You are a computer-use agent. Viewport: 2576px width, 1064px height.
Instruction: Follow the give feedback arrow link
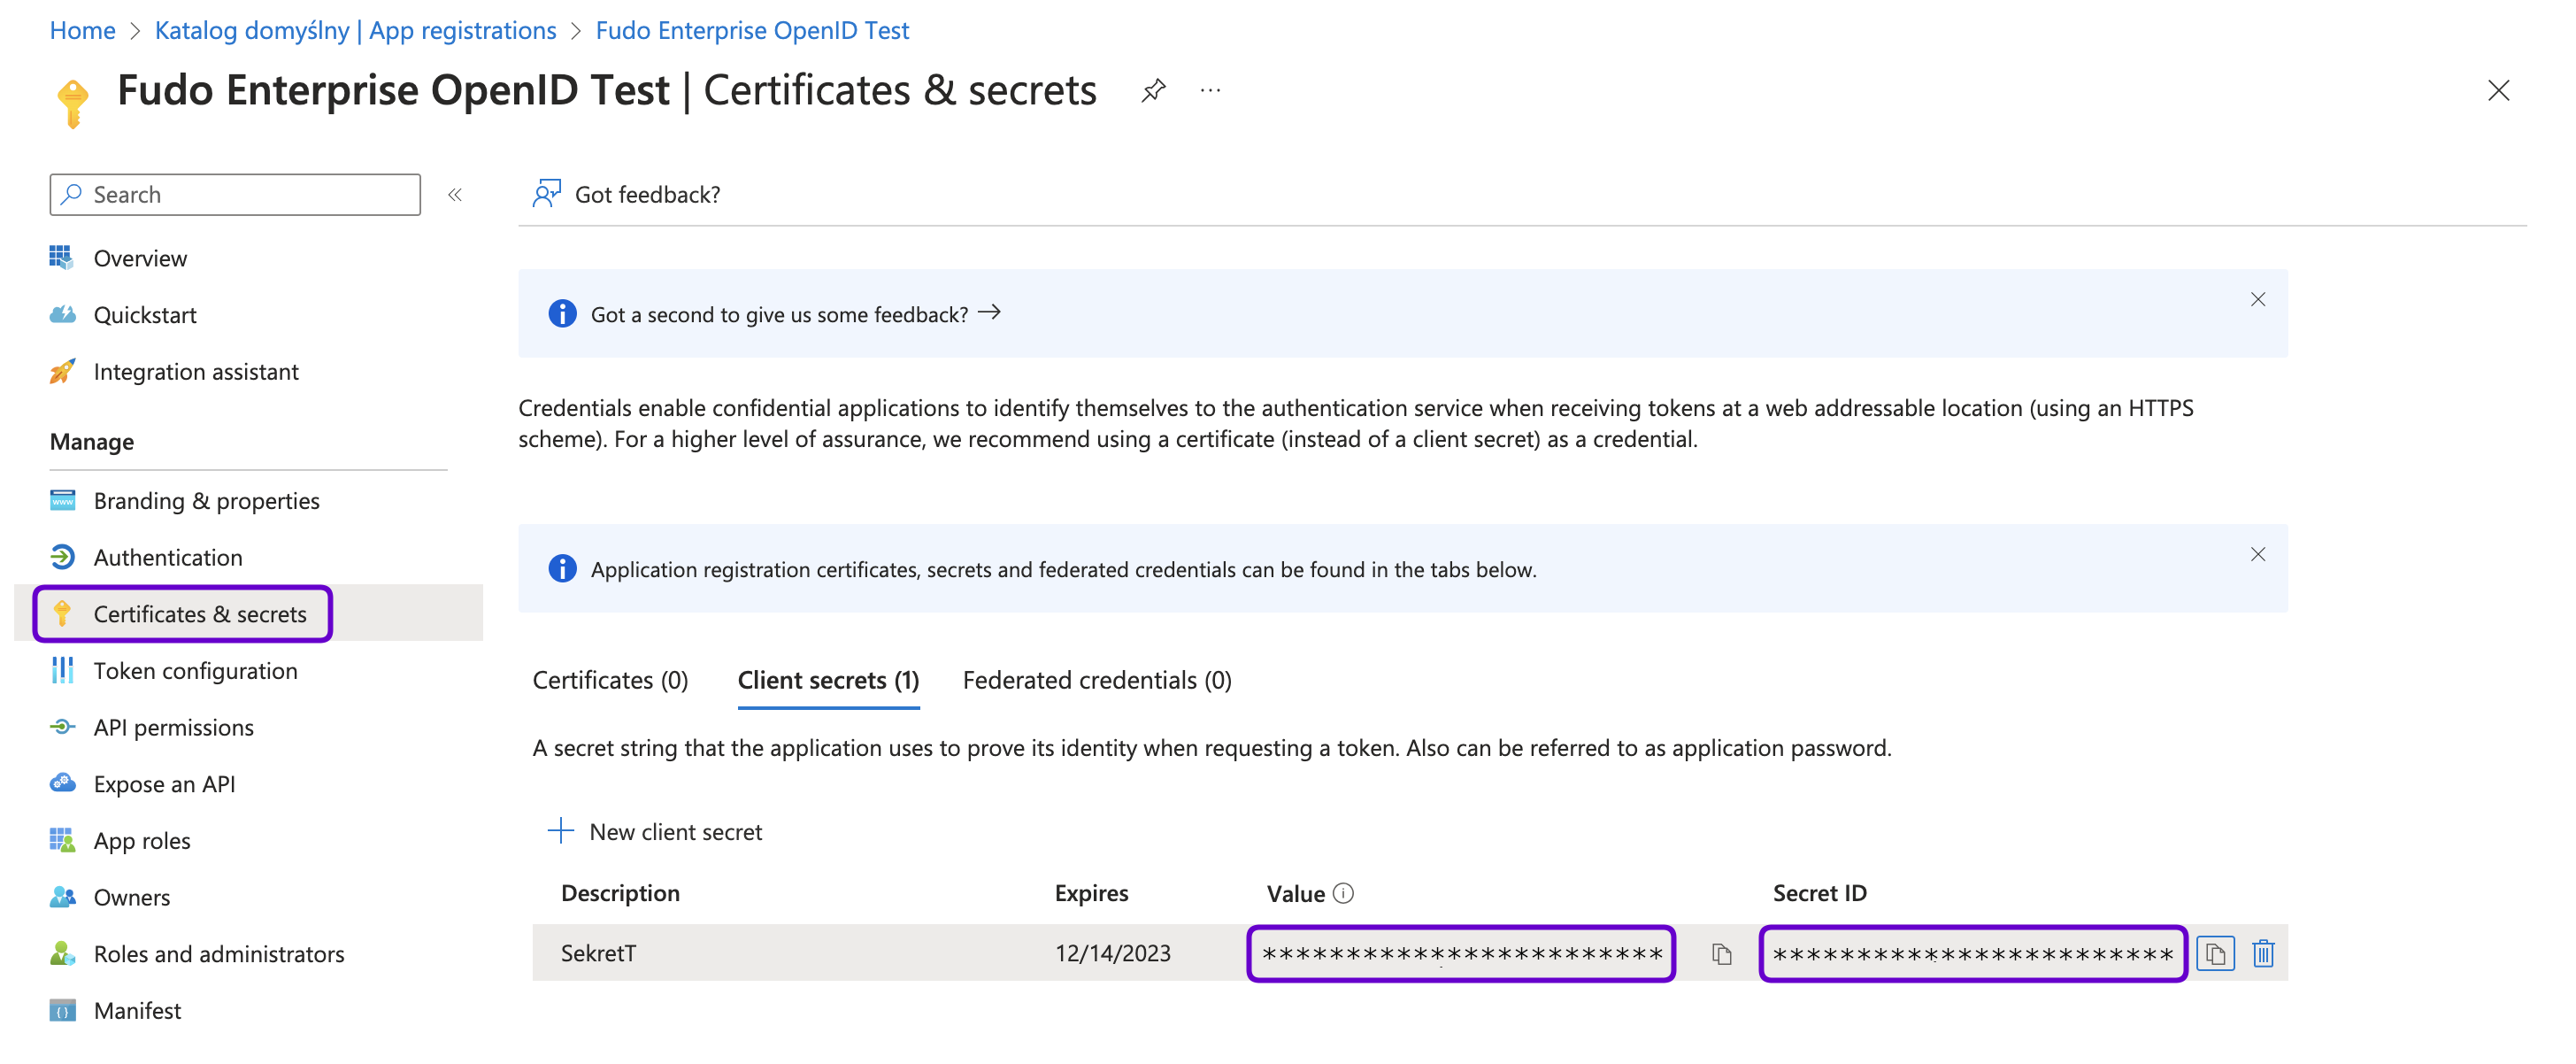pos(989,313)
